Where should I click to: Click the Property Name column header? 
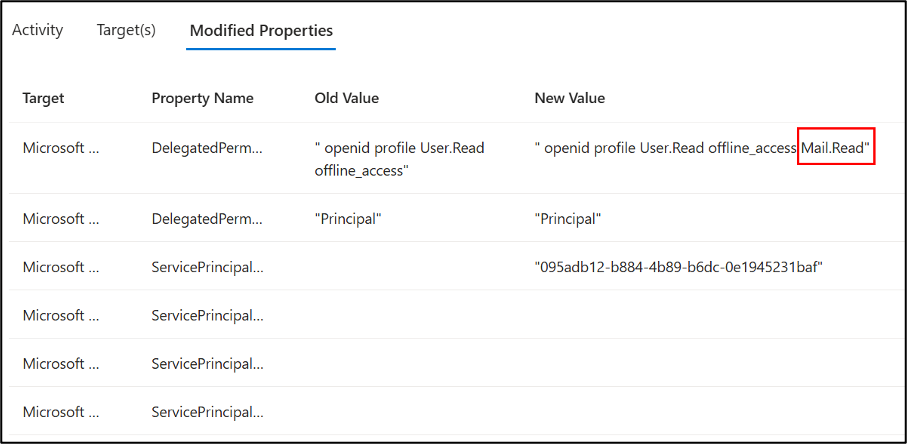202,98
